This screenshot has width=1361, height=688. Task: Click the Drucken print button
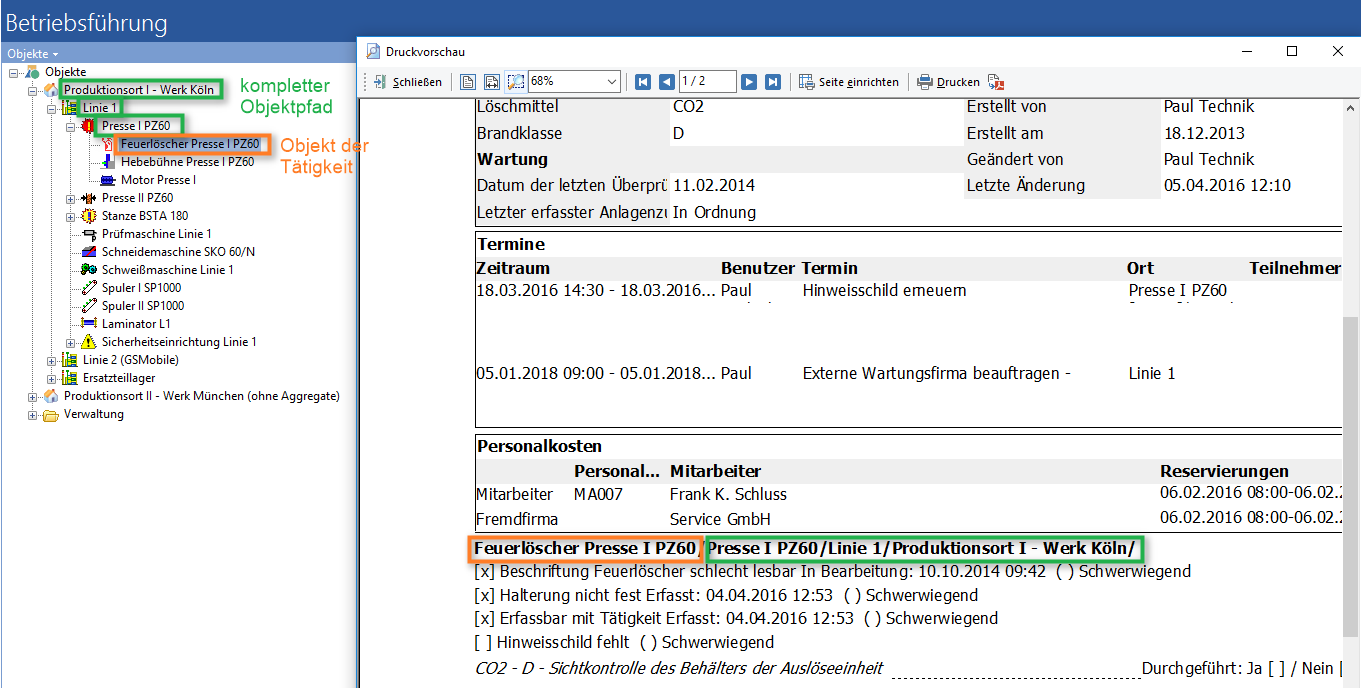[949, 82]
